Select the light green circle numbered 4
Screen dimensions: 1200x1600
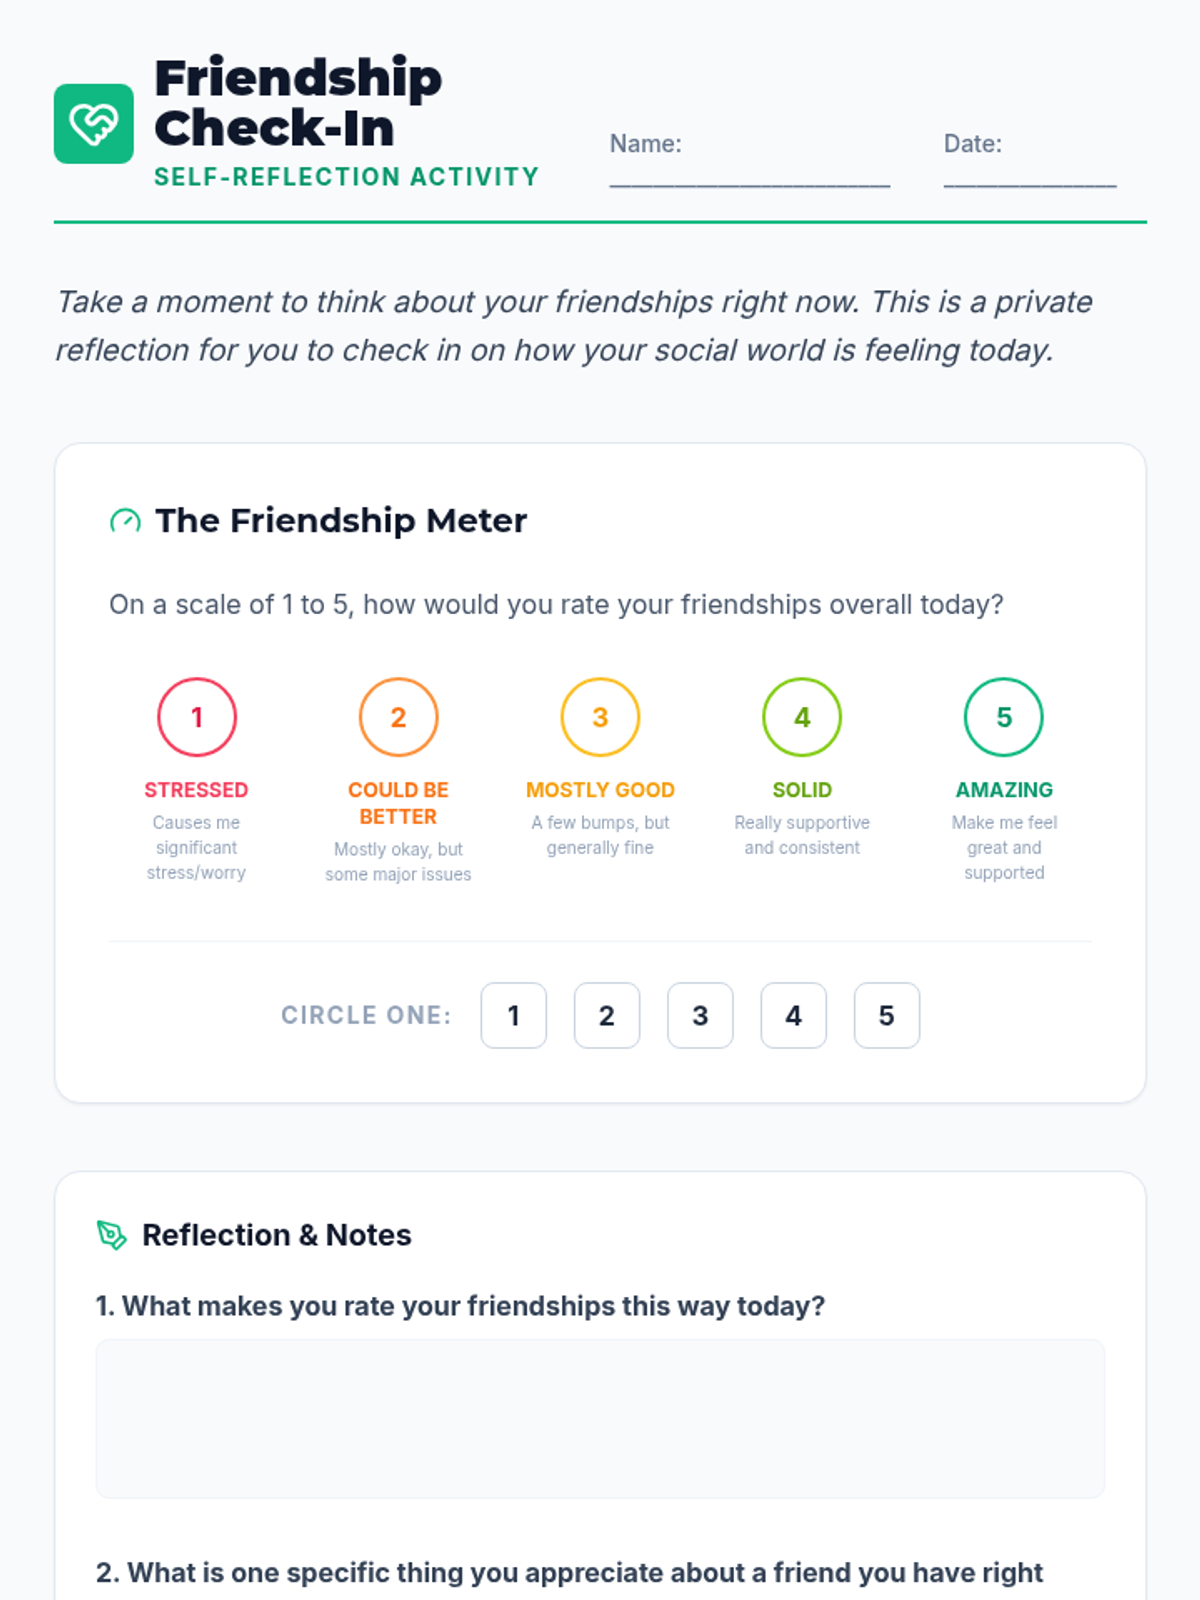click(802, 717)
